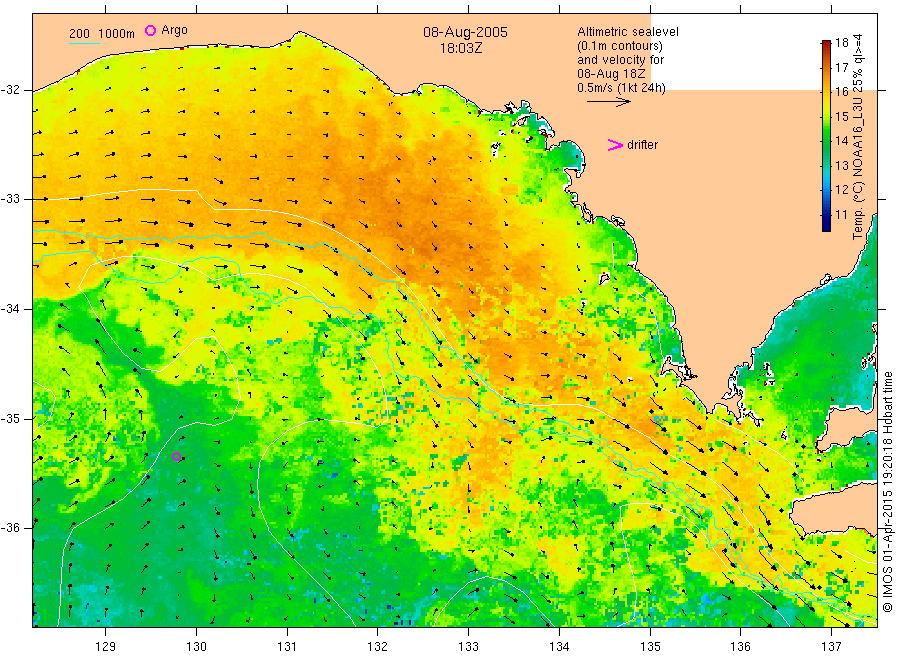900x660 pixels.
Task: Click longitude label 136
Action: coord(740,647)
